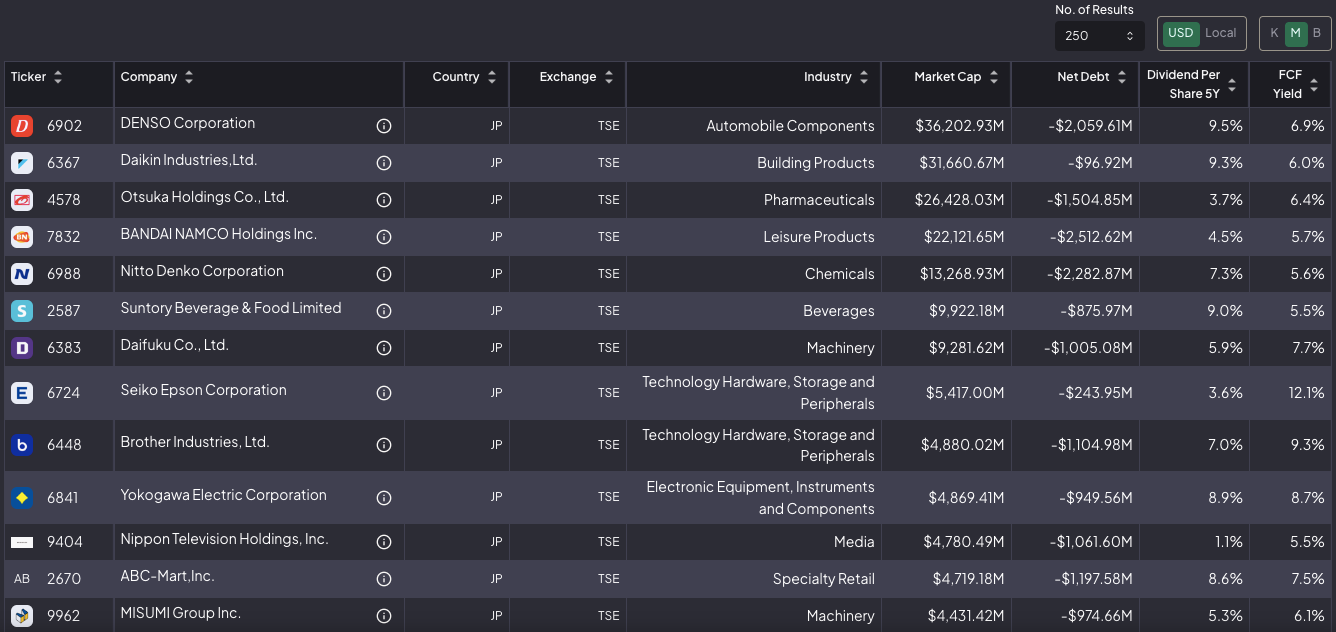Open info icon for Brother Industries
The image size is (1336, 632).
(383, 445)
